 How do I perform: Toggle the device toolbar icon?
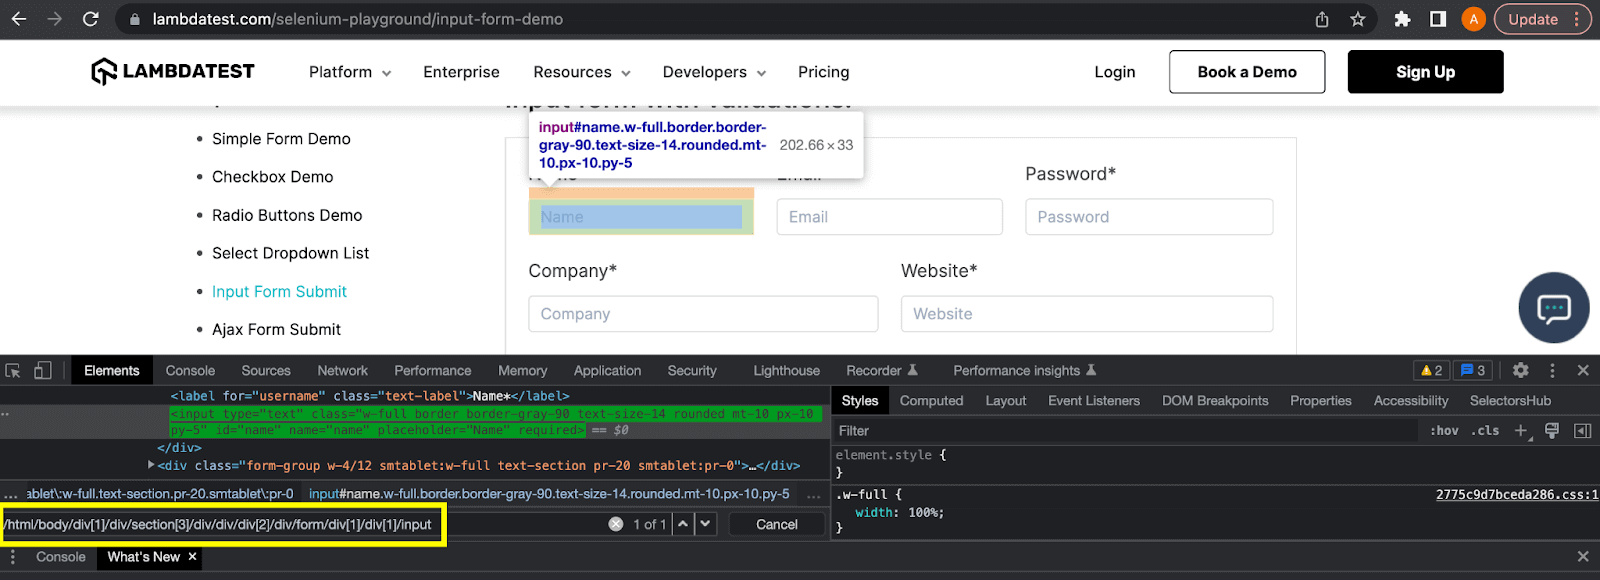pyautogui.click(x=42, y=370)
